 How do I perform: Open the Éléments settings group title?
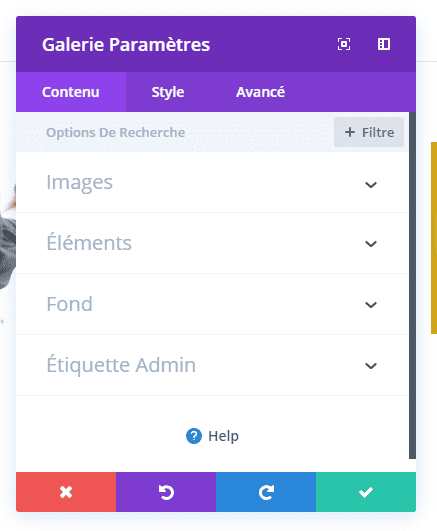89,242
